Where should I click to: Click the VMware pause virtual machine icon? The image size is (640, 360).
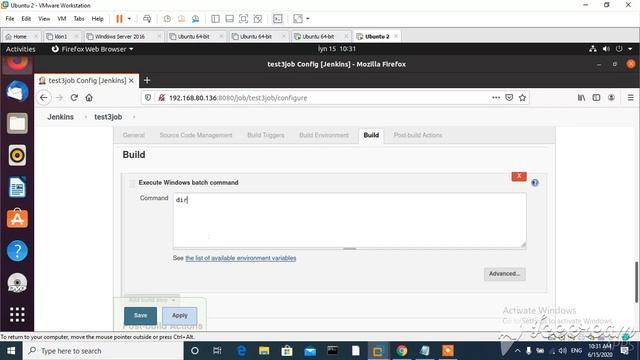(x=119, y=19)
